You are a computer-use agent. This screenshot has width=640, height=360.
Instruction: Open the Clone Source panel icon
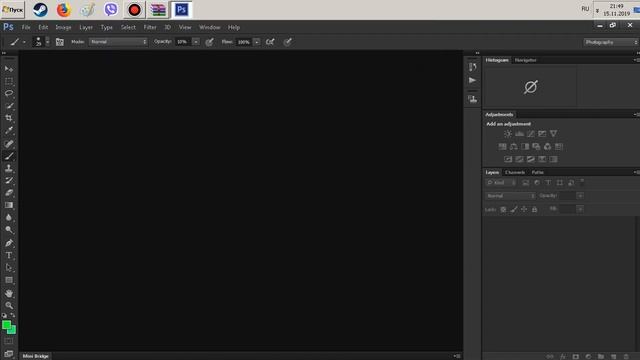pyautogui.click(x=472, y=99)
